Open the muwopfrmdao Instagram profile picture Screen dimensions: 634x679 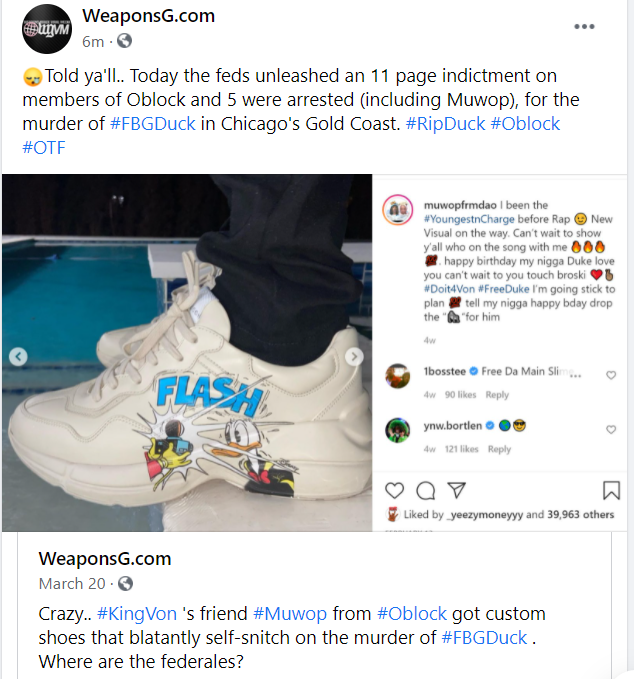[x=397, y=210]
